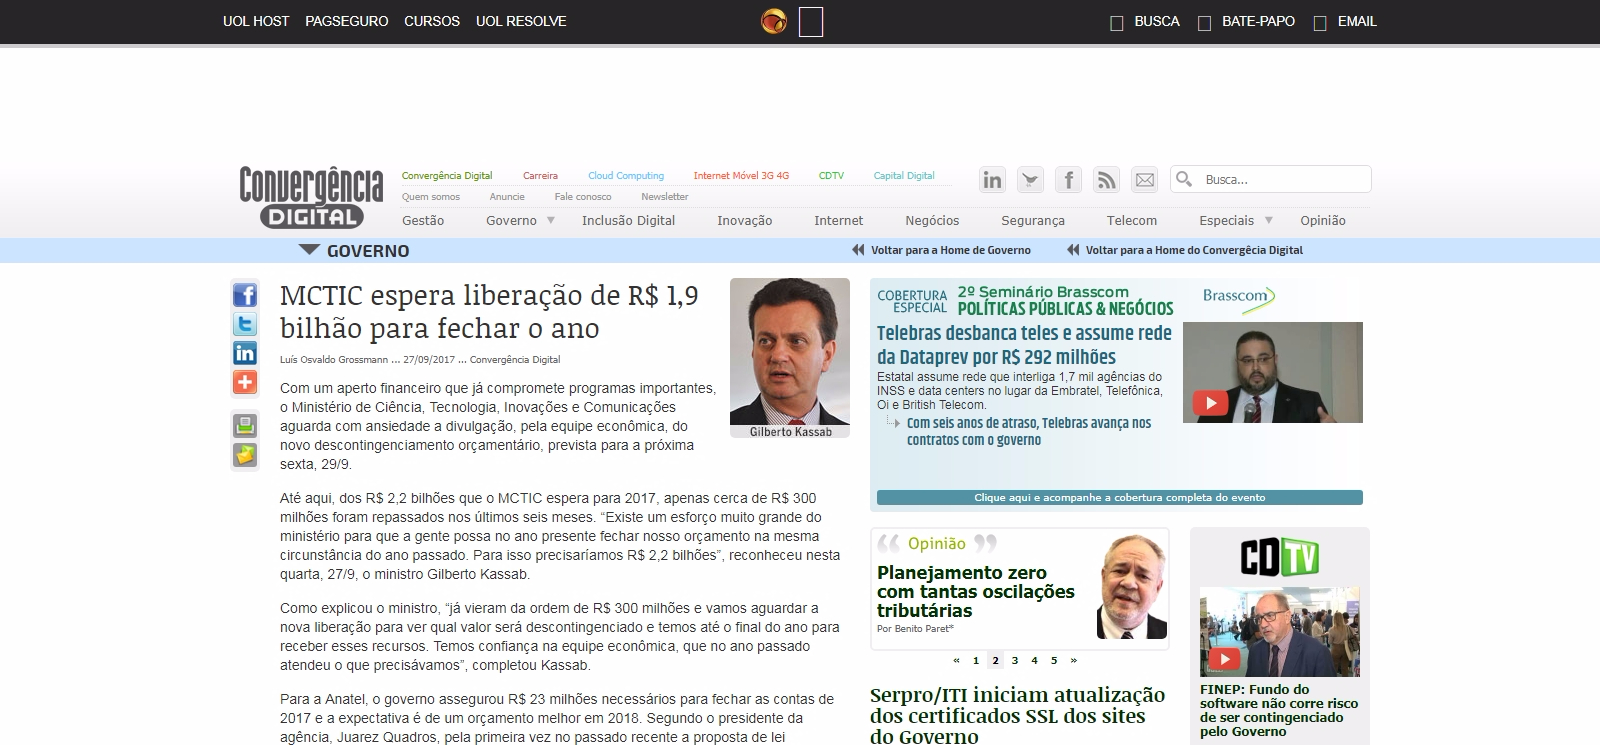Open the Internet menu item
The height and width of the screenshot is (745, 1600).
(838, 220)
